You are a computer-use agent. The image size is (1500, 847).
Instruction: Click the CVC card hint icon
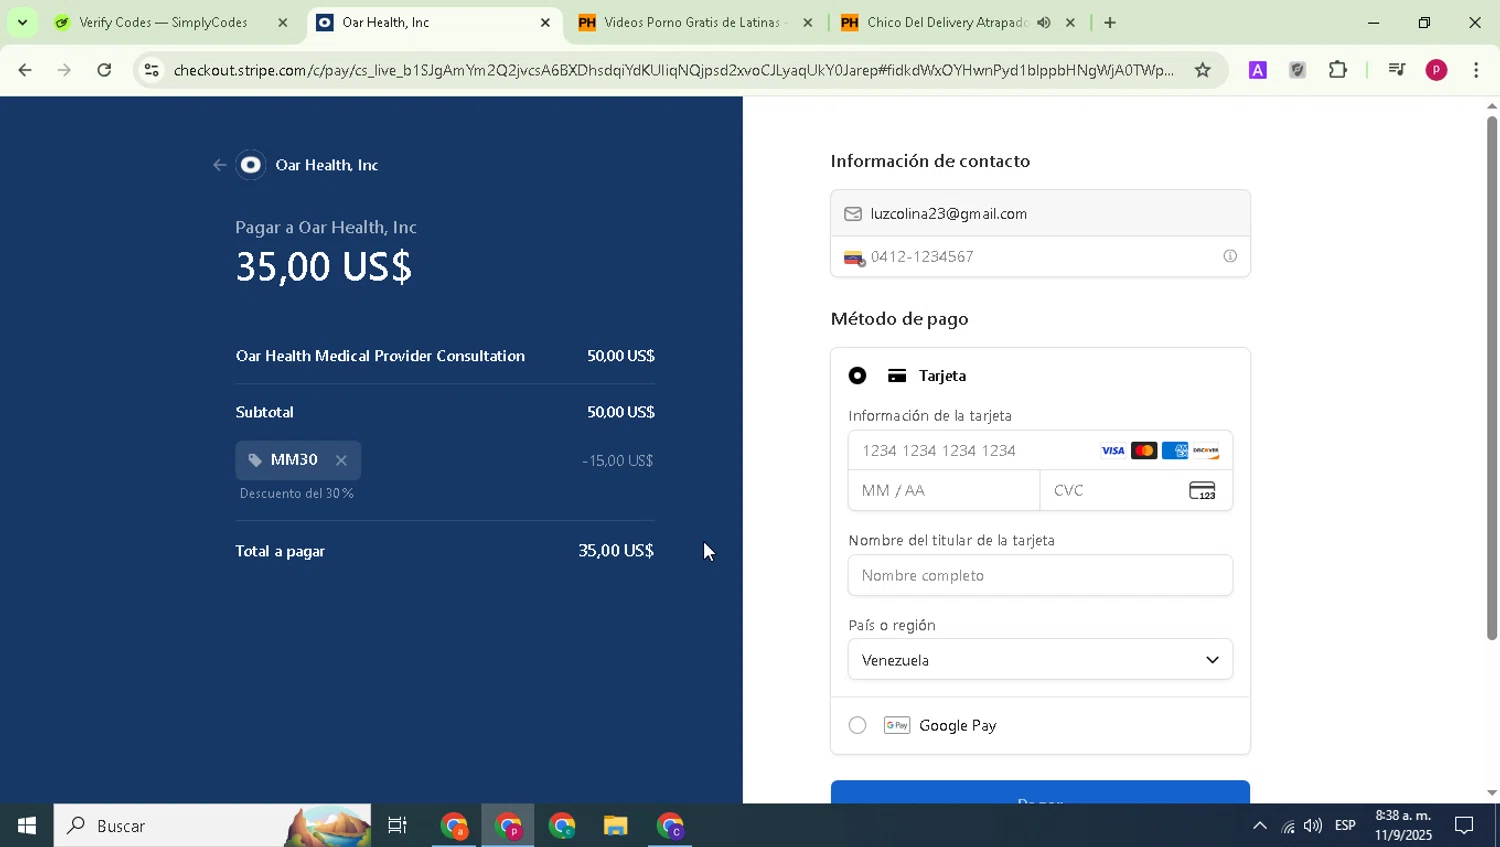coord(1202,491)
